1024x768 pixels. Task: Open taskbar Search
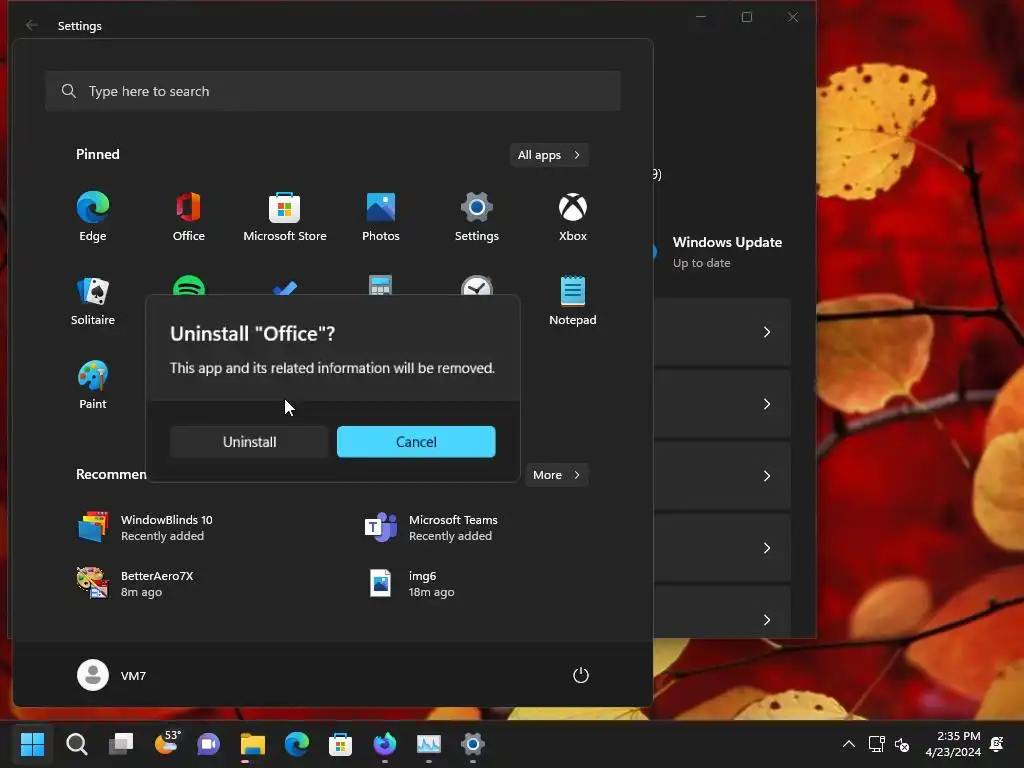pos(76,744)
